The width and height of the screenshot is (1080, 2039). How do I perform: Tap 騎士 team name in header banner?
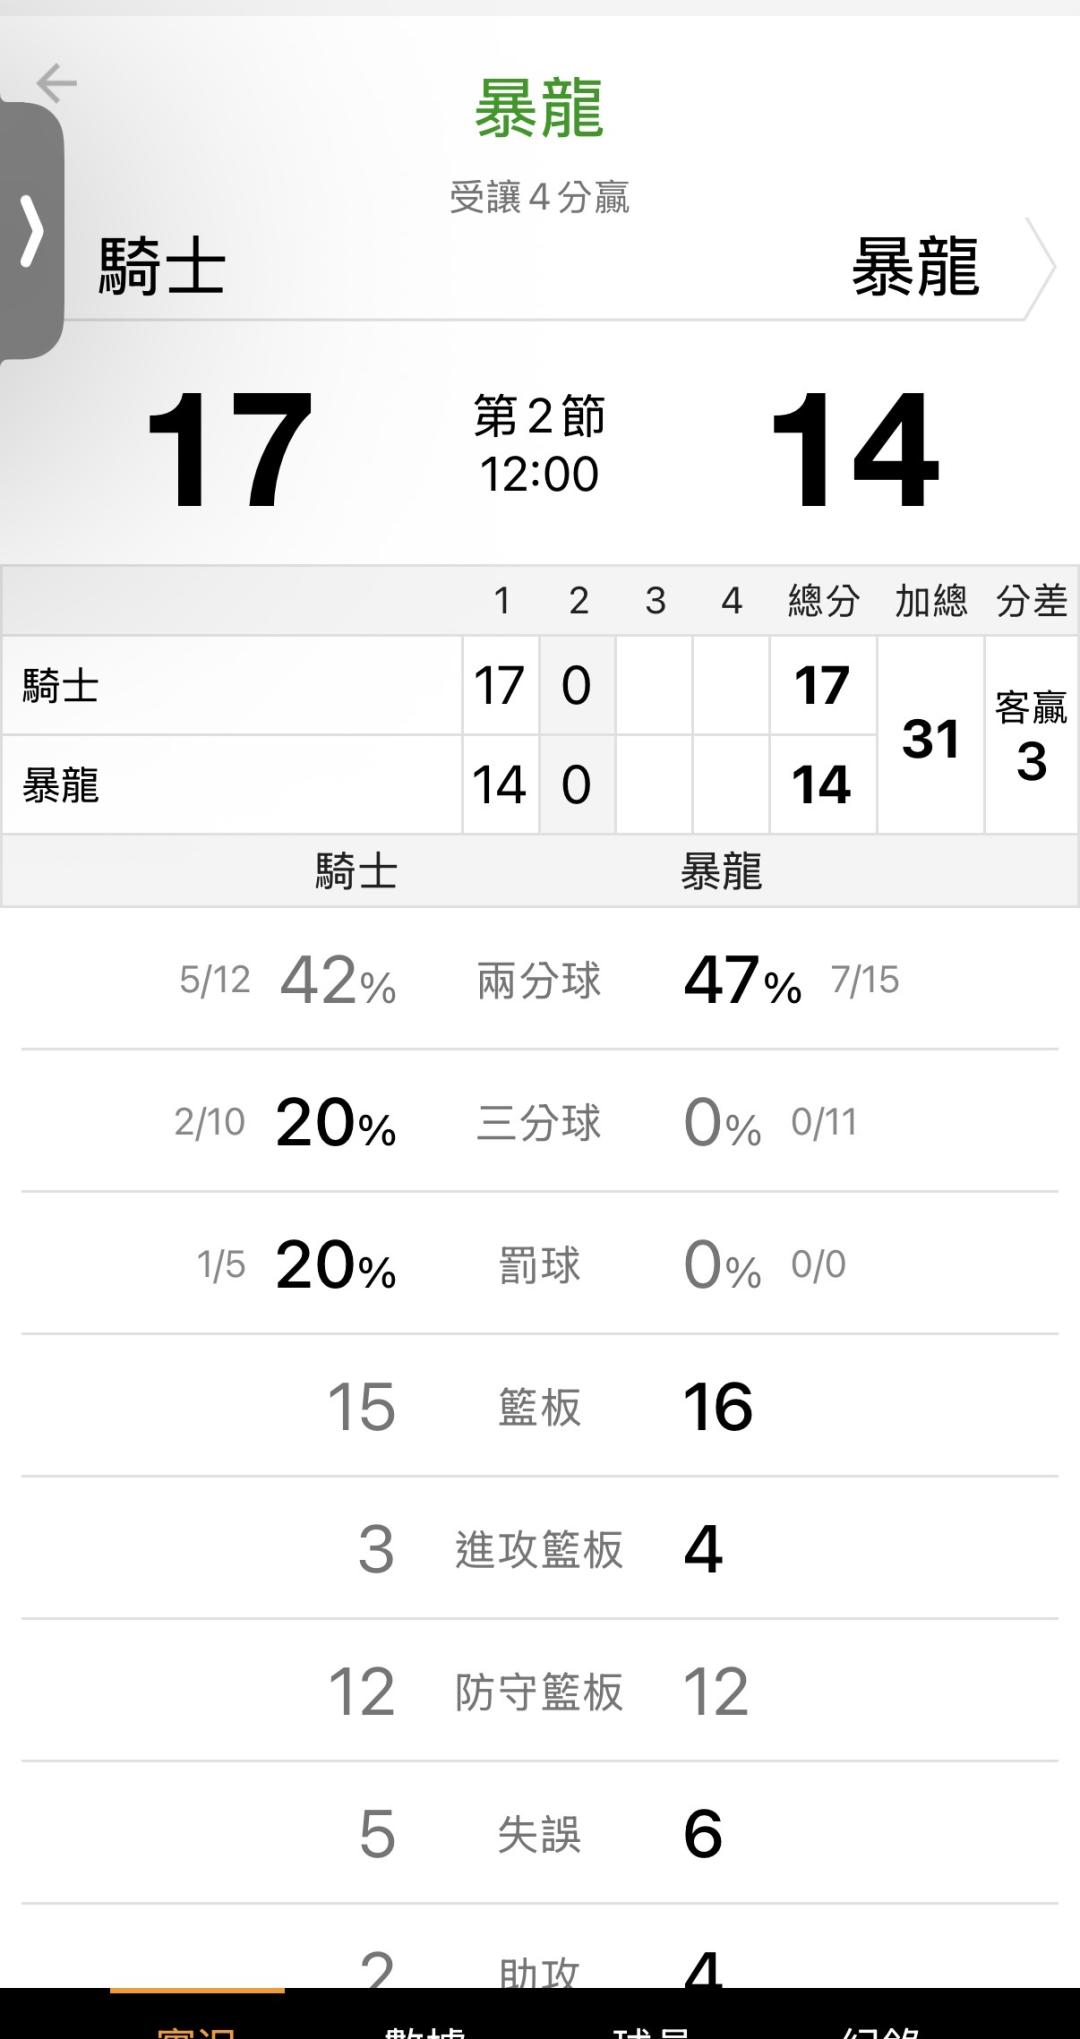[x=162, y=267]
